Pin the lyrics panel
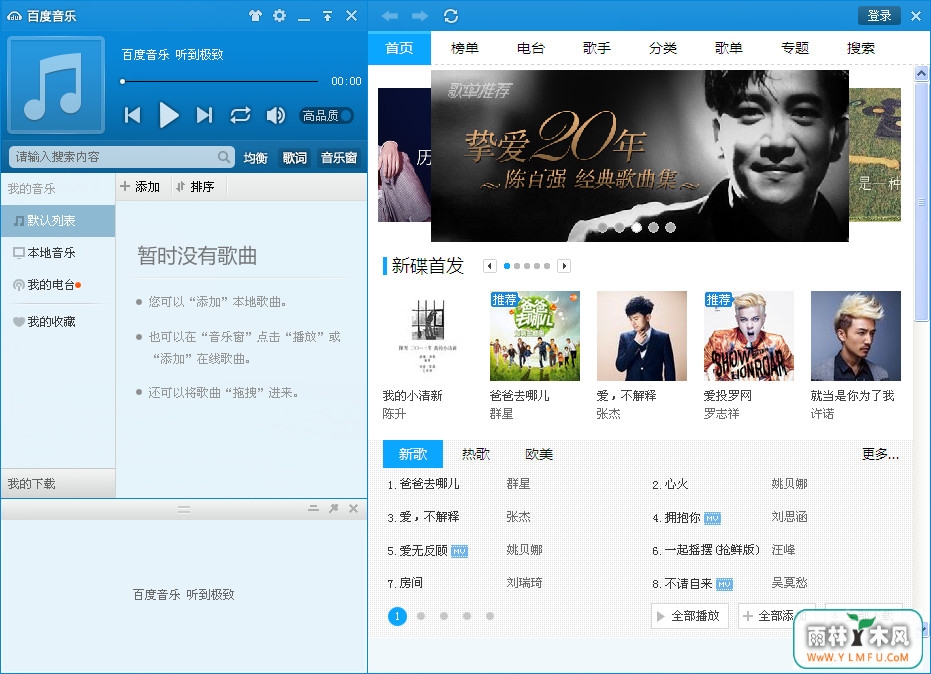931x674 pixels. (334, 509)
